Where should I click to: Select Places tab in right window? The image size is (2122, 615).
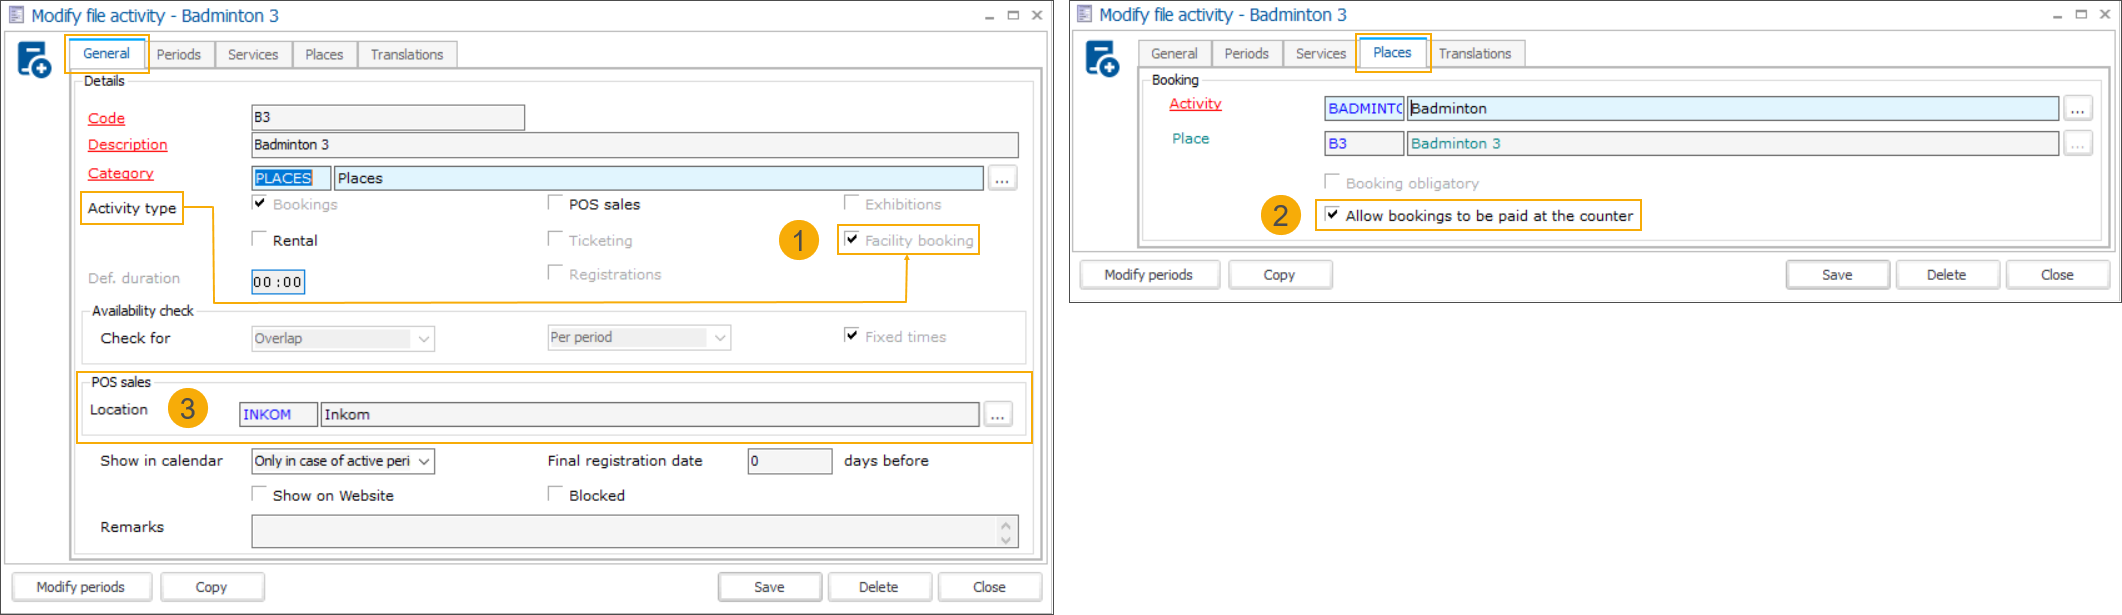(1392, 53)
